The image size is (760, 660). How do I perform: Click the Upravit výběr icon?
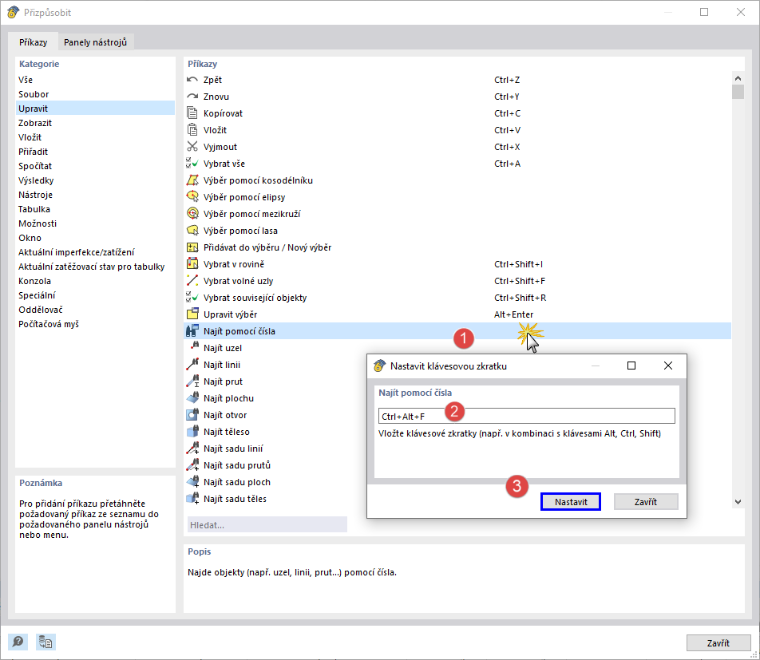(192, 314)
